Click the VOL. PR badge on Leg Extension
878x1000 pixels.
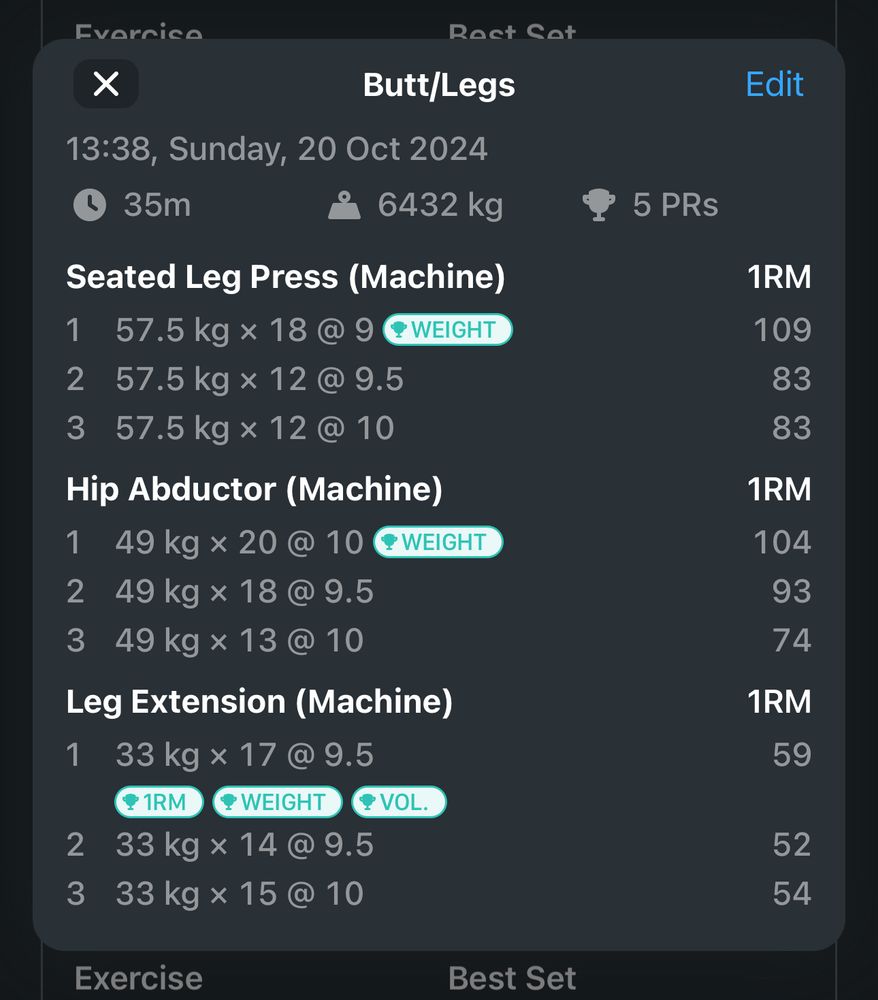(398, 801)
